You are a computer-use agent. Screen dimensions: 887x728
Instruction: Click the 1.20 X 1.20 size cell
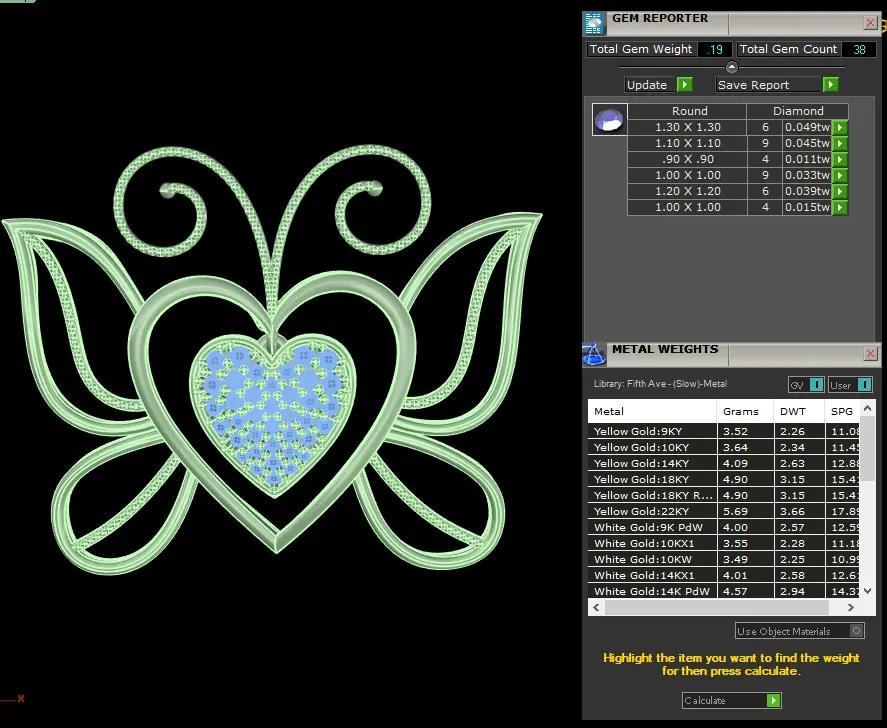[687, 191]
